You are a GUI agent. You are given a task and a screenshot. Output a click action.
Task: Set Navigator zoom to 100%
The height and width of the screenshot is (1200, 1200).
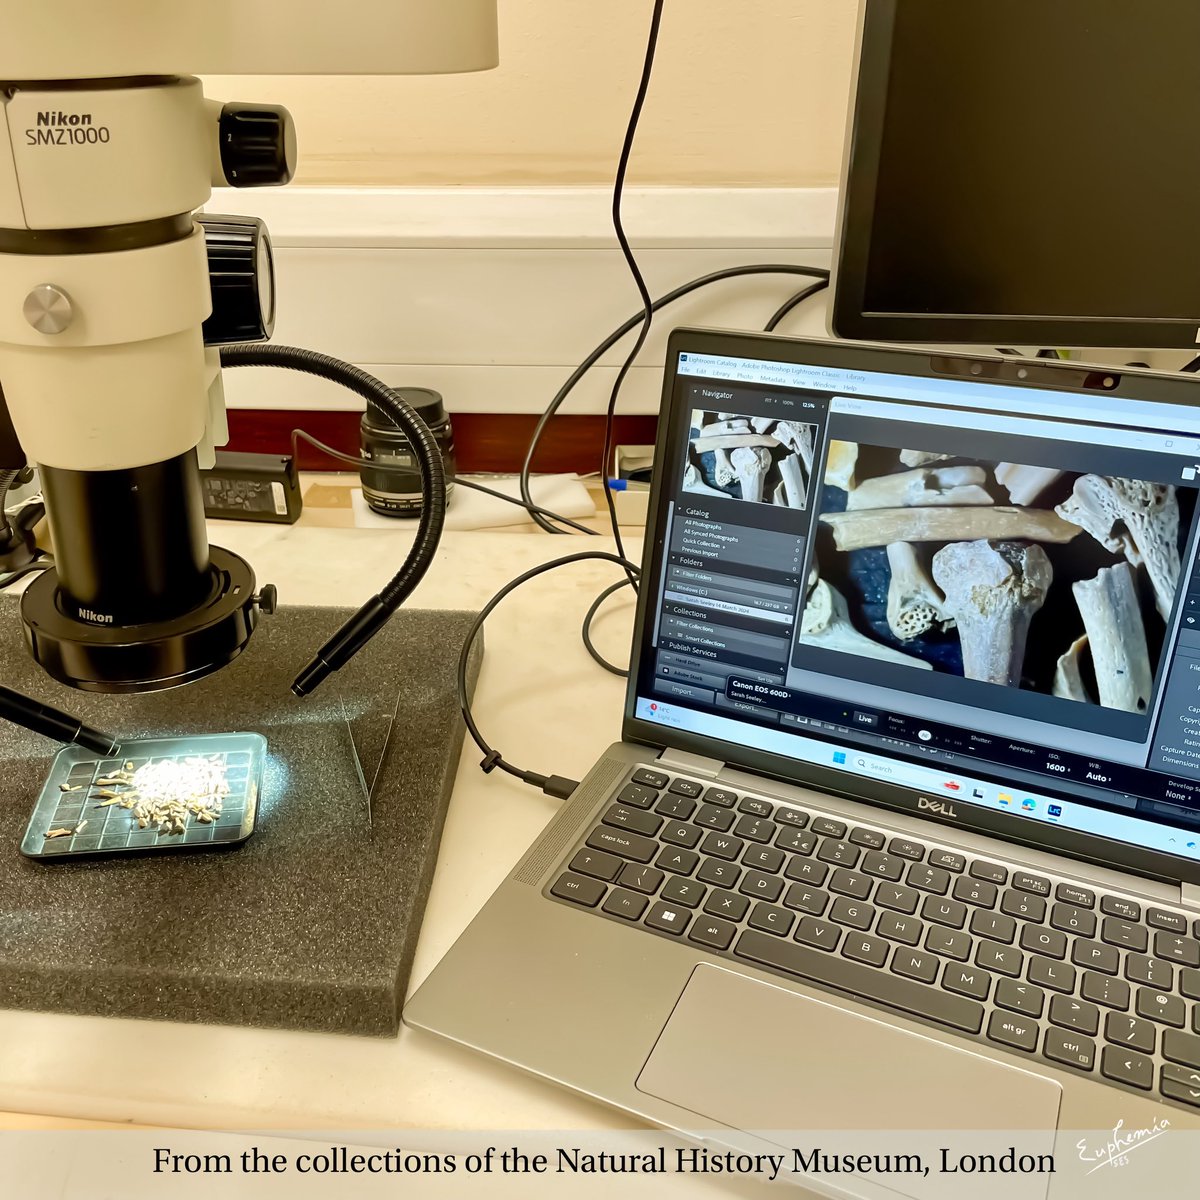pyautogui.click(x=788, y=403)
